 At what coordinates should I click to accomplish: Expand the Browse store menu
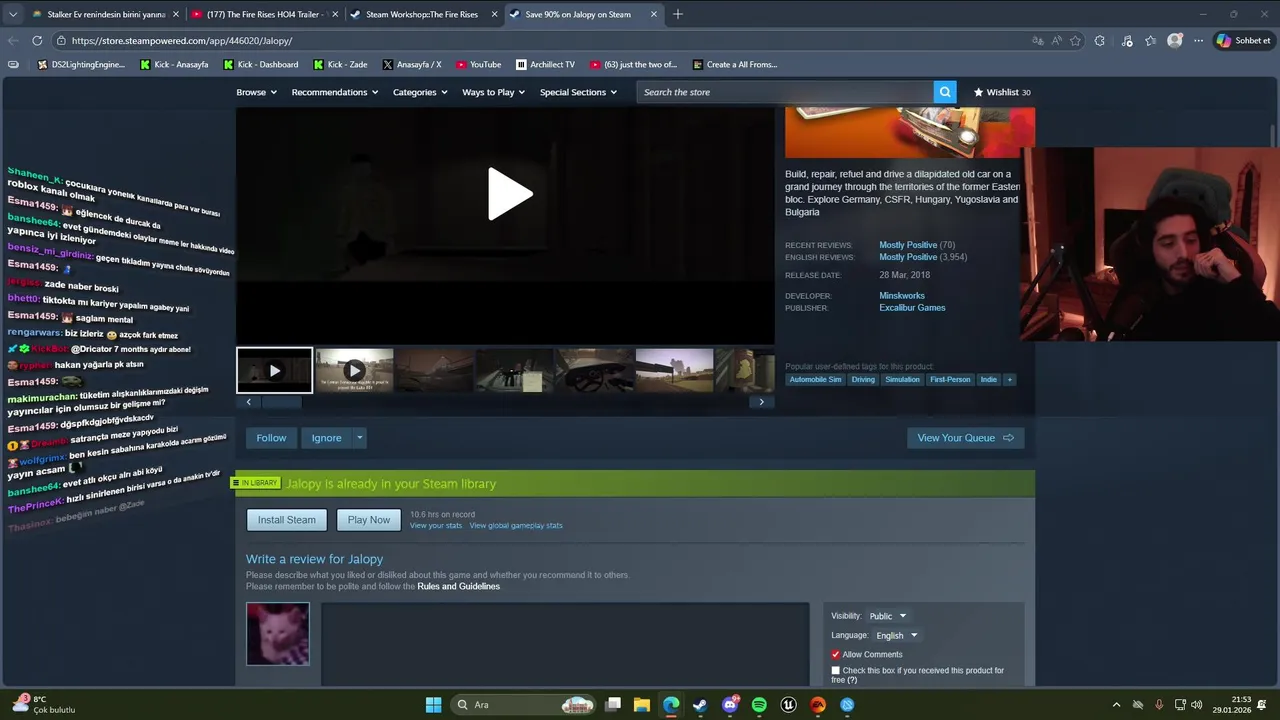coord(257,92)
